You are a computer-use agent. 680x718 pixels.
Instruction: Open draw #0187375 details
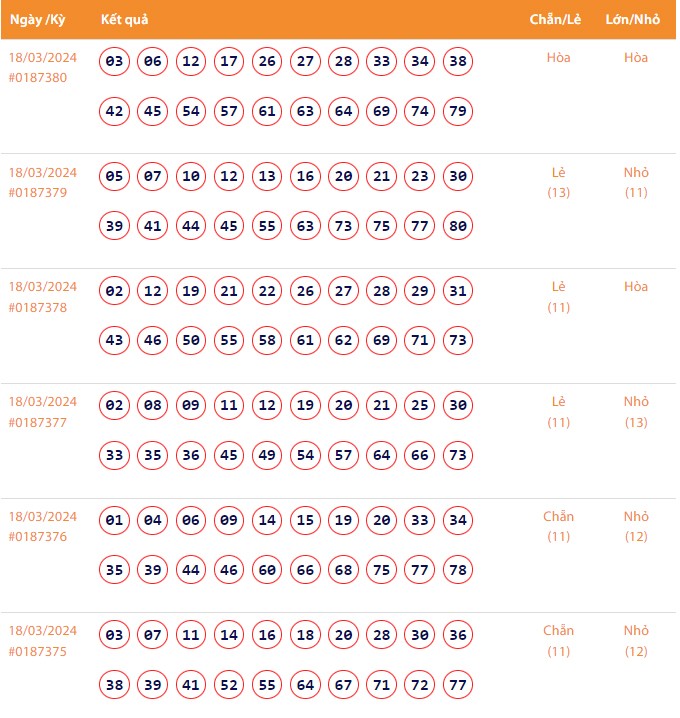(x=38, y=652)
